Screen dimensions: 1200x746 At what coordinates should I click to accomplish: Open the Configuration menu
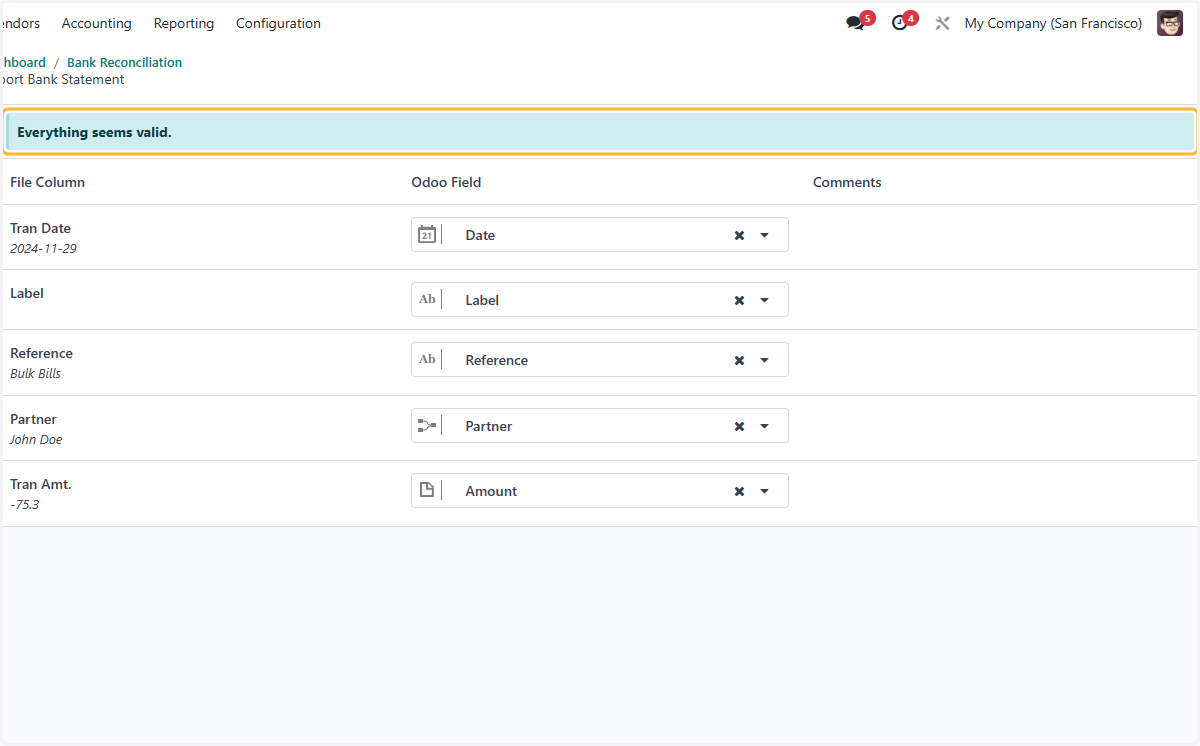[278, 23]
